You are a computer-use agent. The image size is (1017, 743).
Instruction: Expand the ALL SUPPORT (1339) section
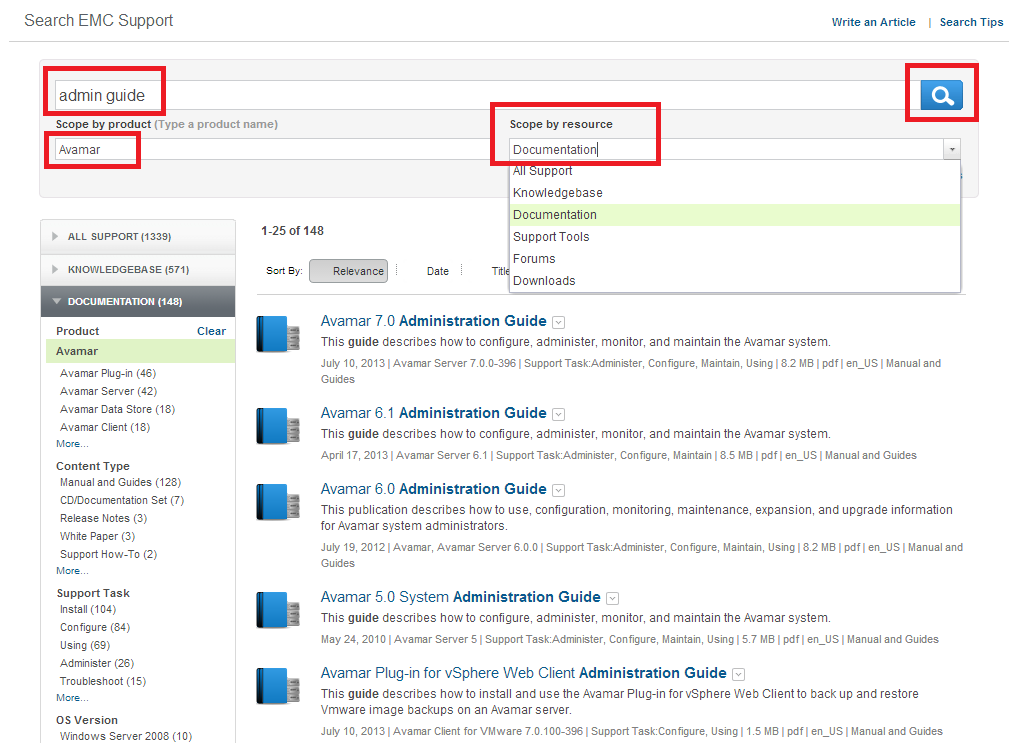click(x=138, y=237)
